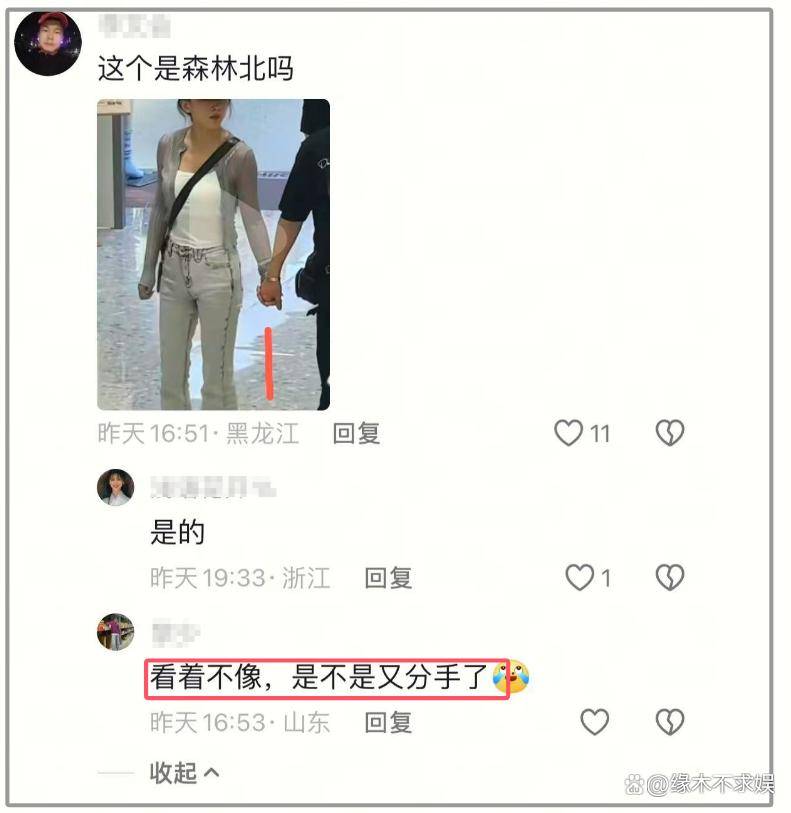Dislike the 黑龙江 comment with broken heart

tap(670, 433)
